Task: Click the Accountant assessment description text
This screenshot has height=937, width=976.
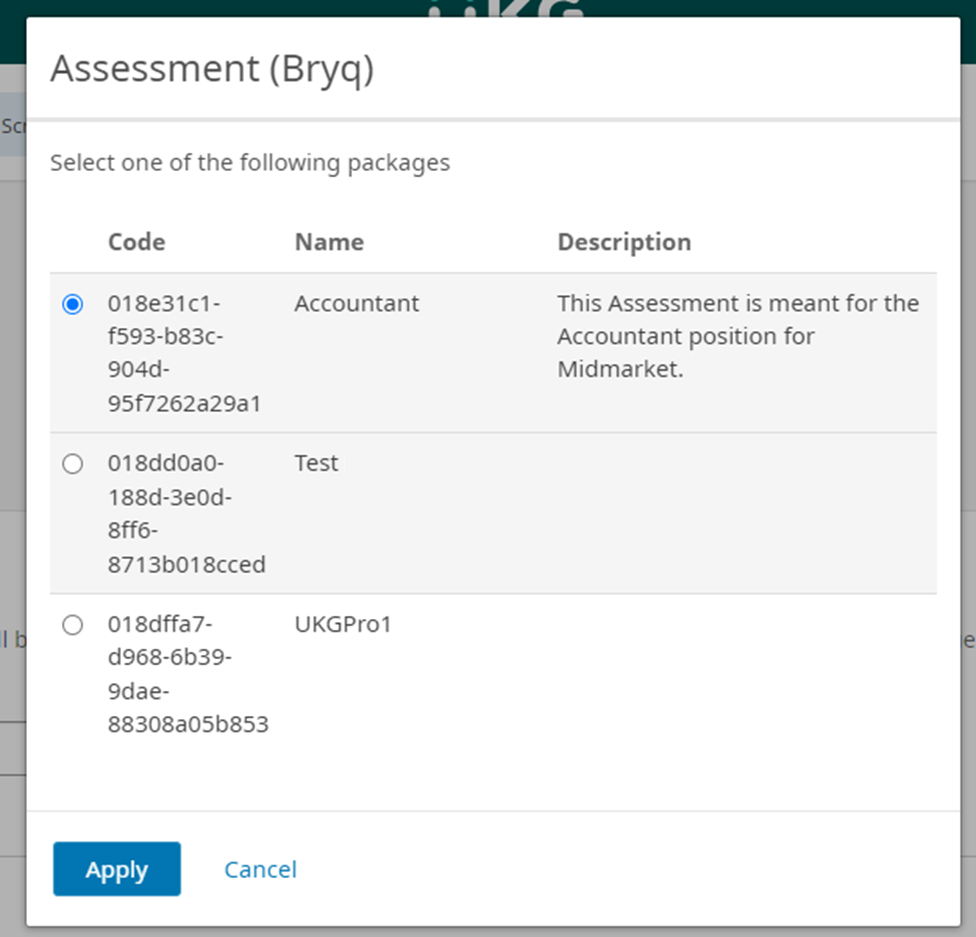Action: 738,336
